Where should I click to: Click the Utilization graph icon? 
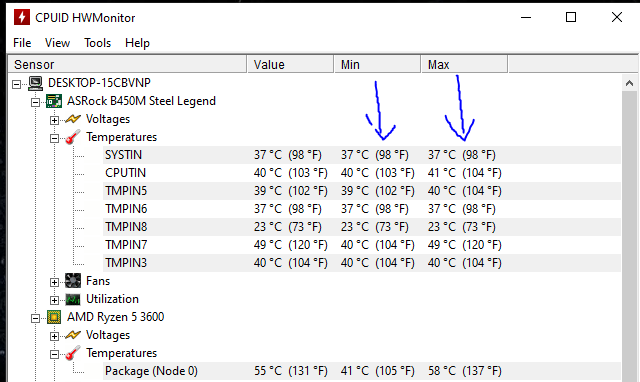click(x=73, y=299)
